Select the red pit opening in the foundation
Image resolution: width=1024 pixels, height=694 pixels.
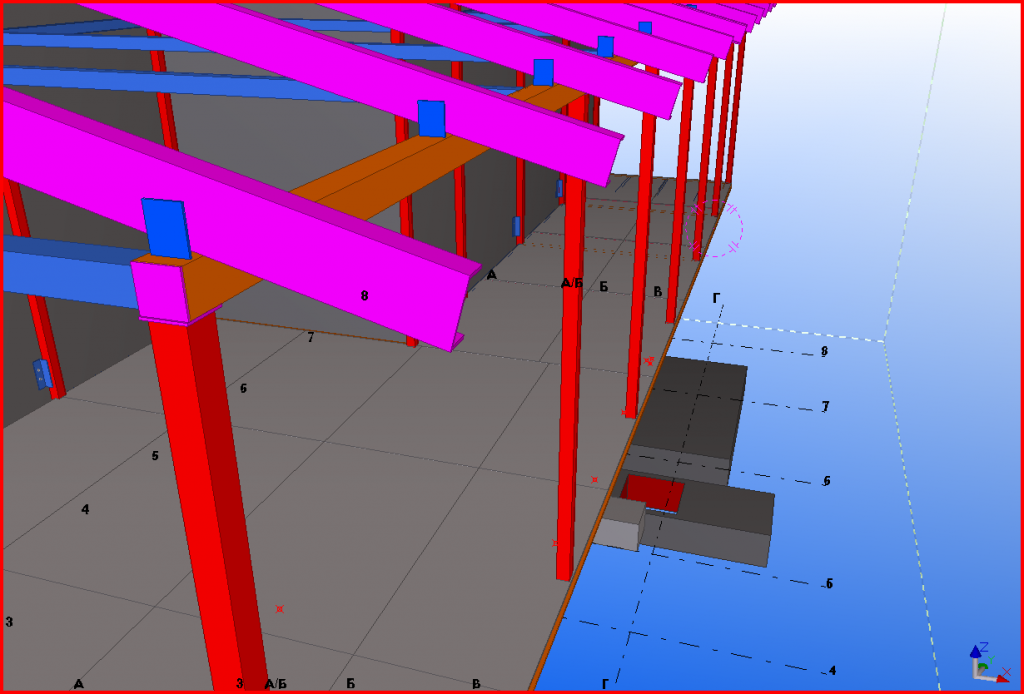coord(651,493)
